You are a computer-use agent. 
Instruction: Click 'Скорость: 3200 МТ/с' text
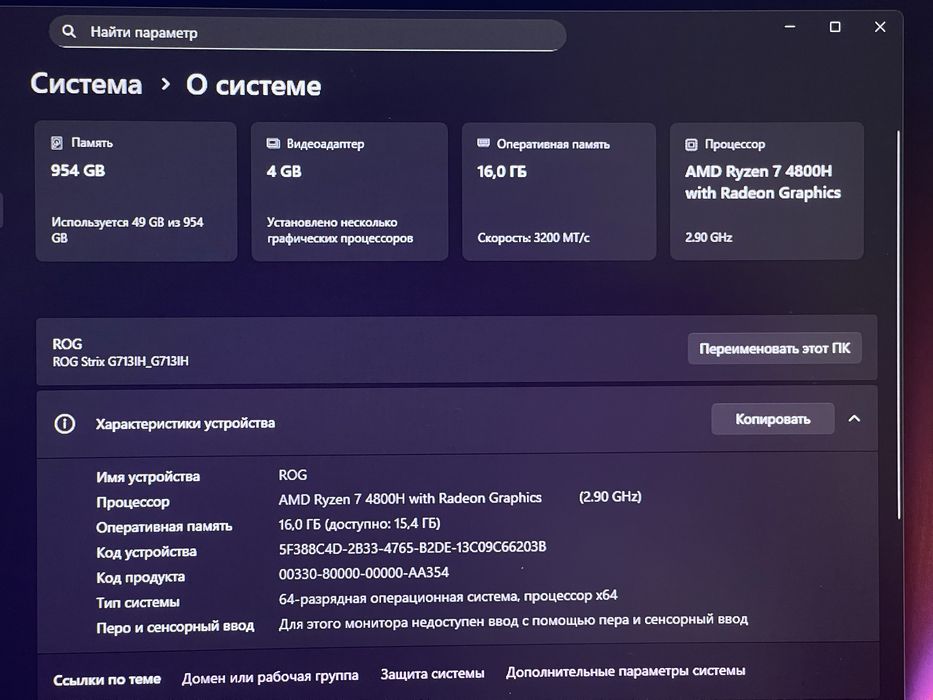533,238
